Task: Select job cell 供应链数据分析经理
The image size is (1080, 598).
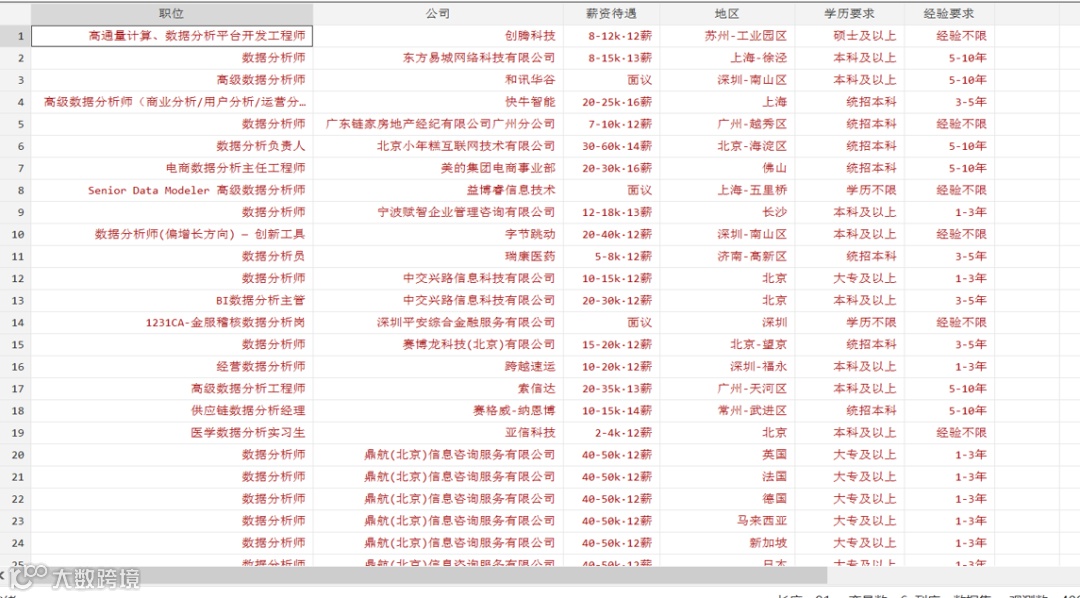Action: (x=172, y=411)
